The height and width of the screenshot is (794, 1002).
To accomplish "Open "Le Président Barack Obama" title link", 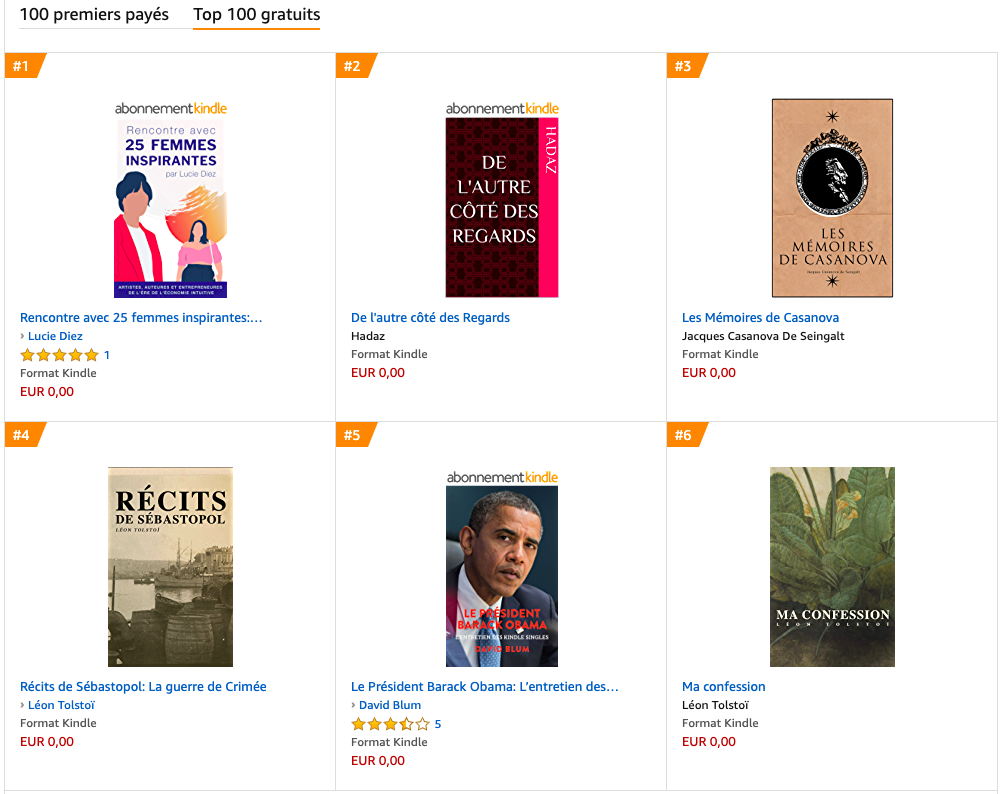I will click(x=484, y=686).
